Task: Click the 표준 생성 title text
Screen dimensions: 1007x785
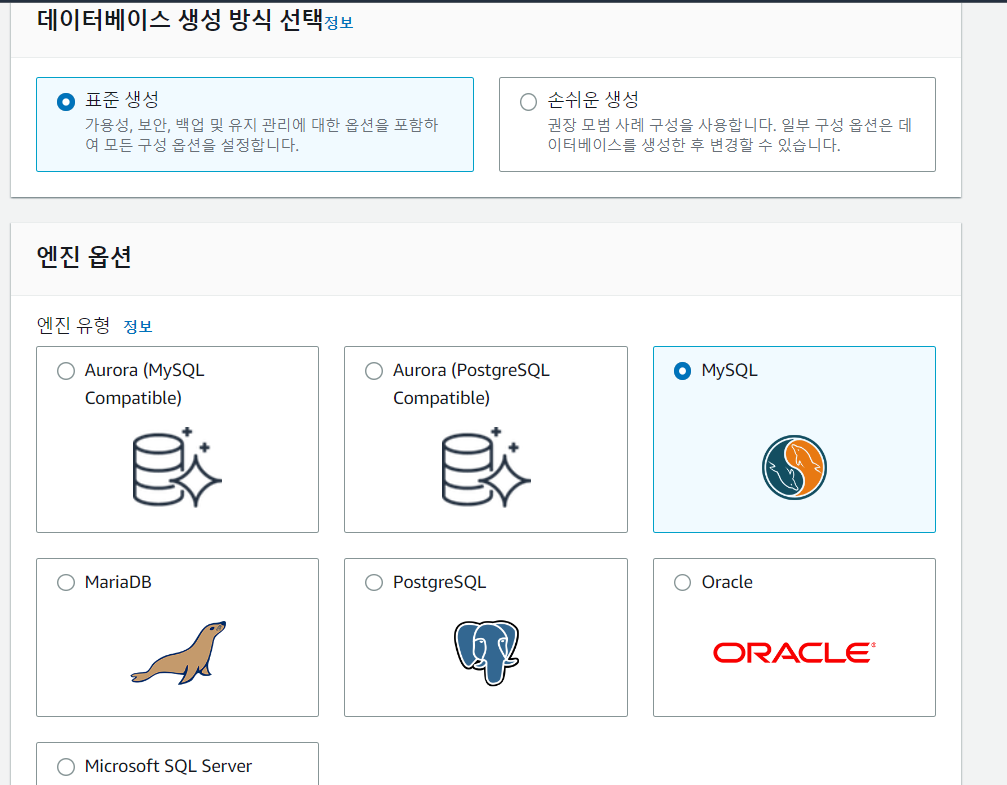Action: pyautogui.click(x=122, y=100)
